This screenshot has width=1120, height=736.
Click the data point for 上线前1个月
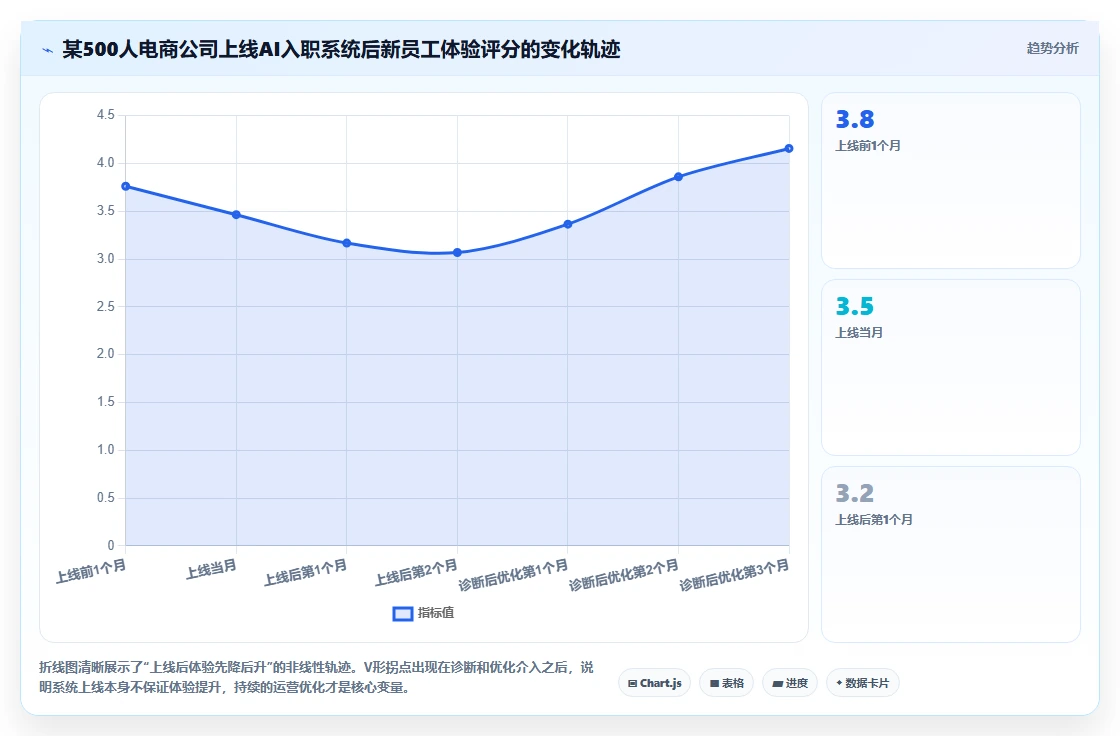pyautogui.click(x=126, y=187)
